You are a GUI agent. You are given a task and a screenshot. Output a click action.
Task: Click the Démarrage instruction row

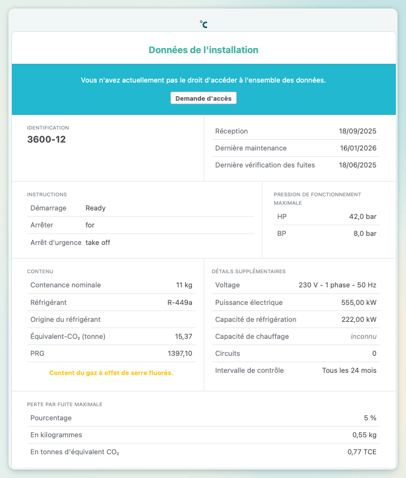(x=140, y=208)
